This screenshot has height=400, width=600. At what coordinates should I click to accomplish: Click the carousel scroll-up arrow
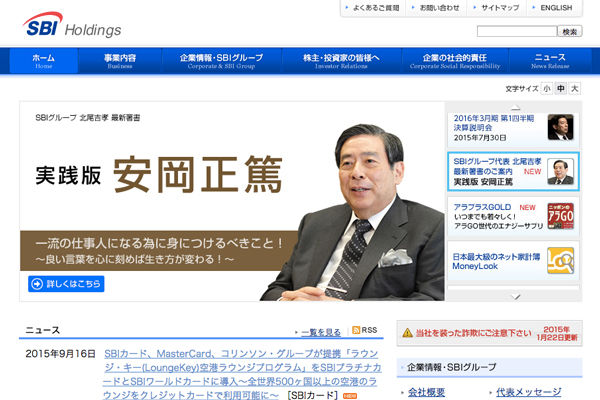pyautogui.click(x=515, y=108)
